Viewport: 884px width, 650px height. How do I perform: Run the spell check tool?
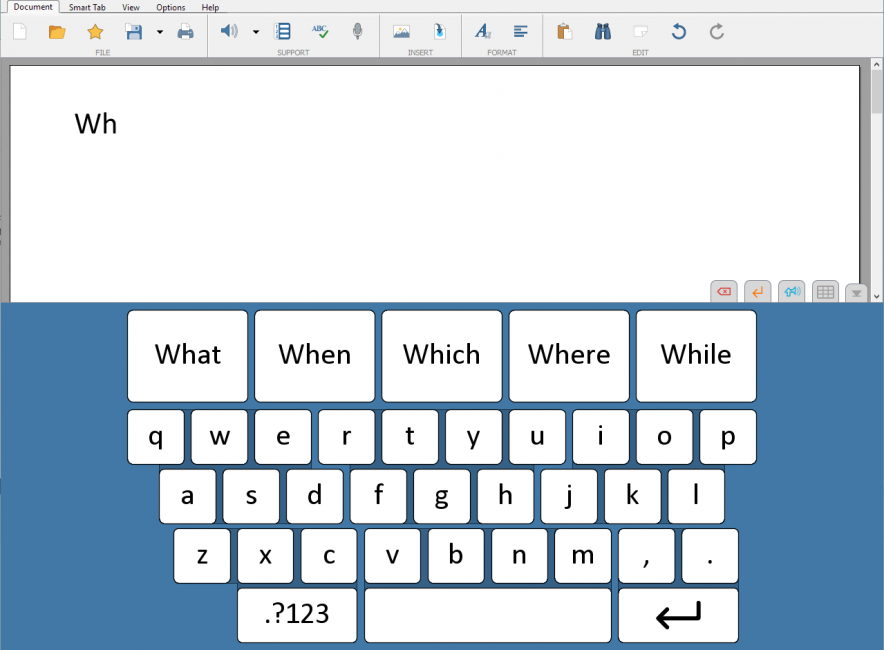click(320, 32)
